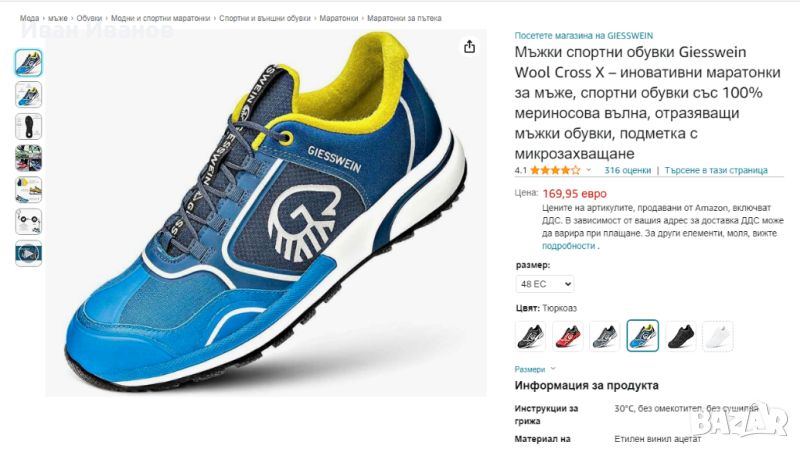Choose the grey shoe color swatch
The image size is (800, 449).
pos(605,336)
